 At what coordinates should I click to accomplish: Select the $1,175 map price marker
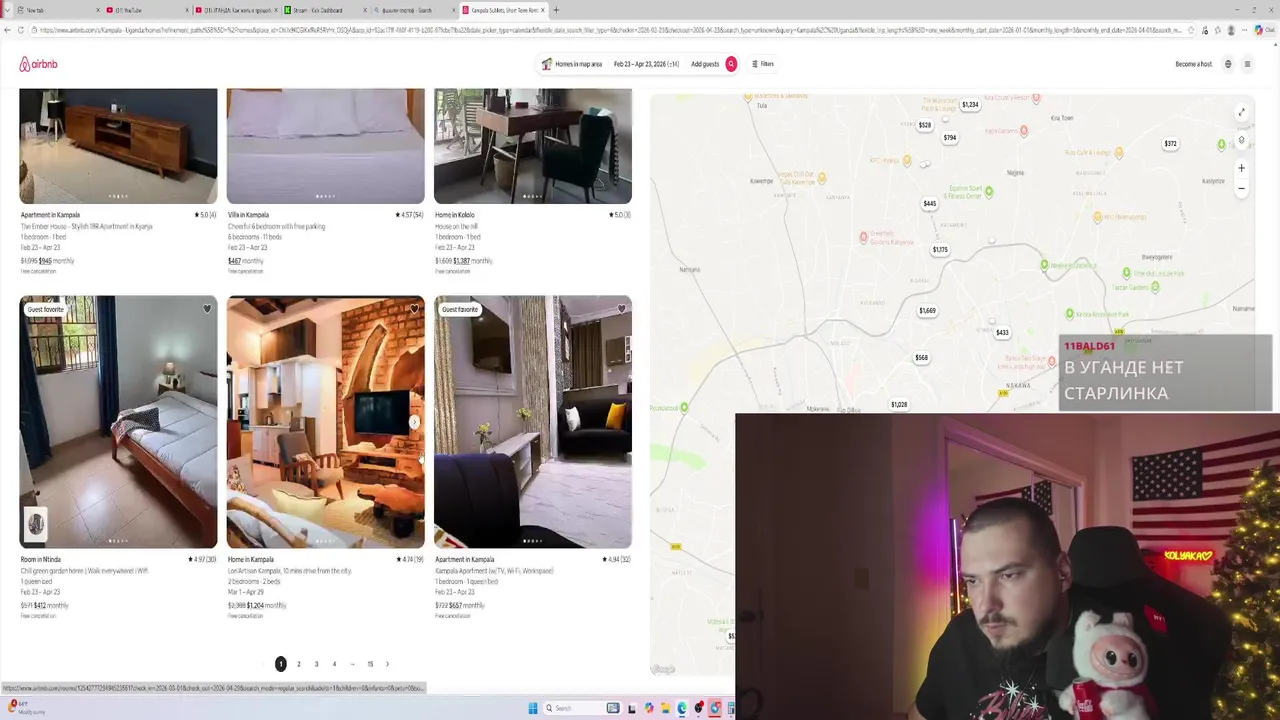(940, 250)
